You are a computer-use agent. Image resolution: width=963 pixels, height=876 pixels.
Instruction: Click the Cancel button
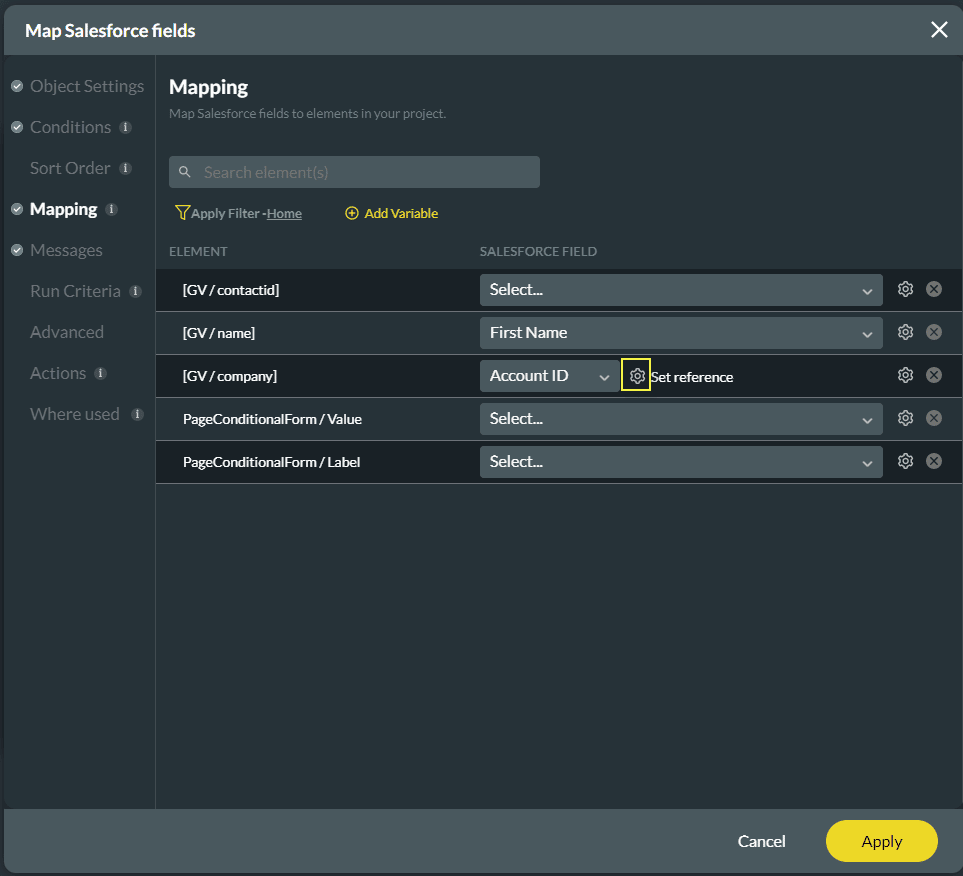(x=761, y=841)
